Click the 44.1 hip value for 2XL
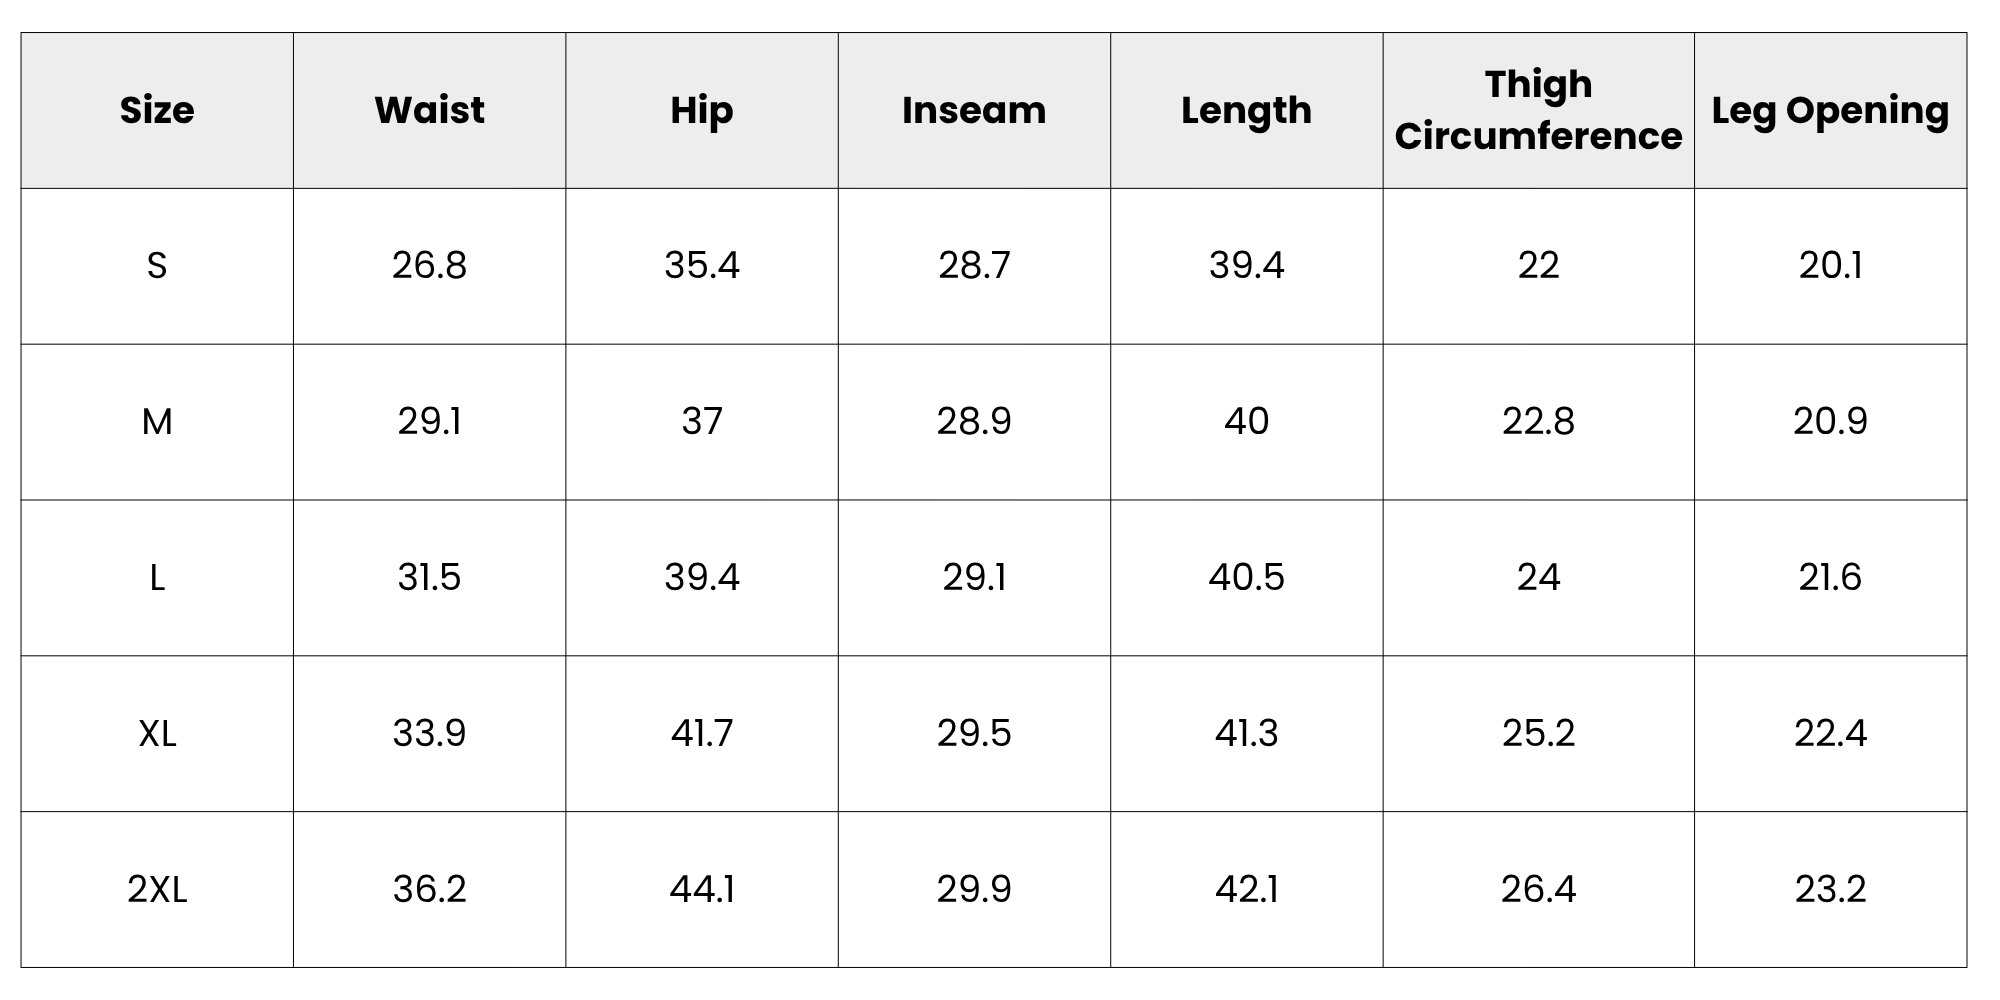 701,889
